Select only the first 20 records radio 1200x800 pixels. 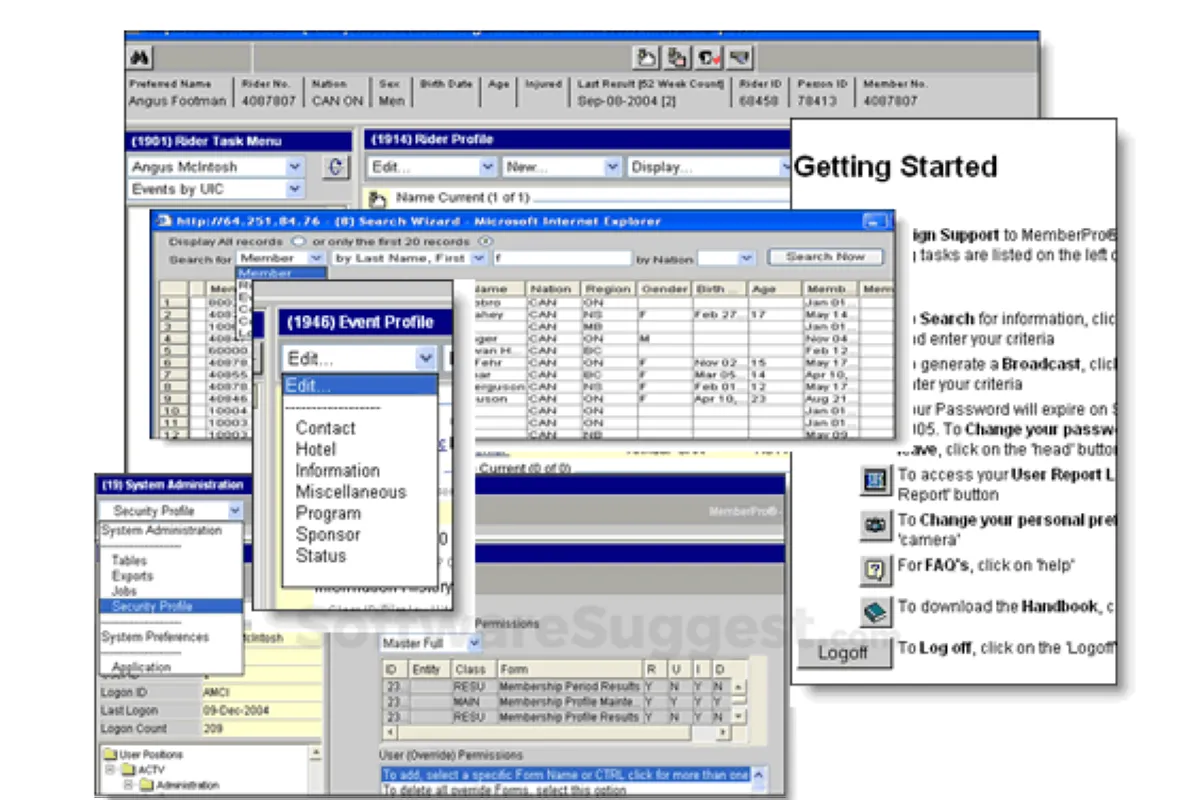tap(486, 241)
